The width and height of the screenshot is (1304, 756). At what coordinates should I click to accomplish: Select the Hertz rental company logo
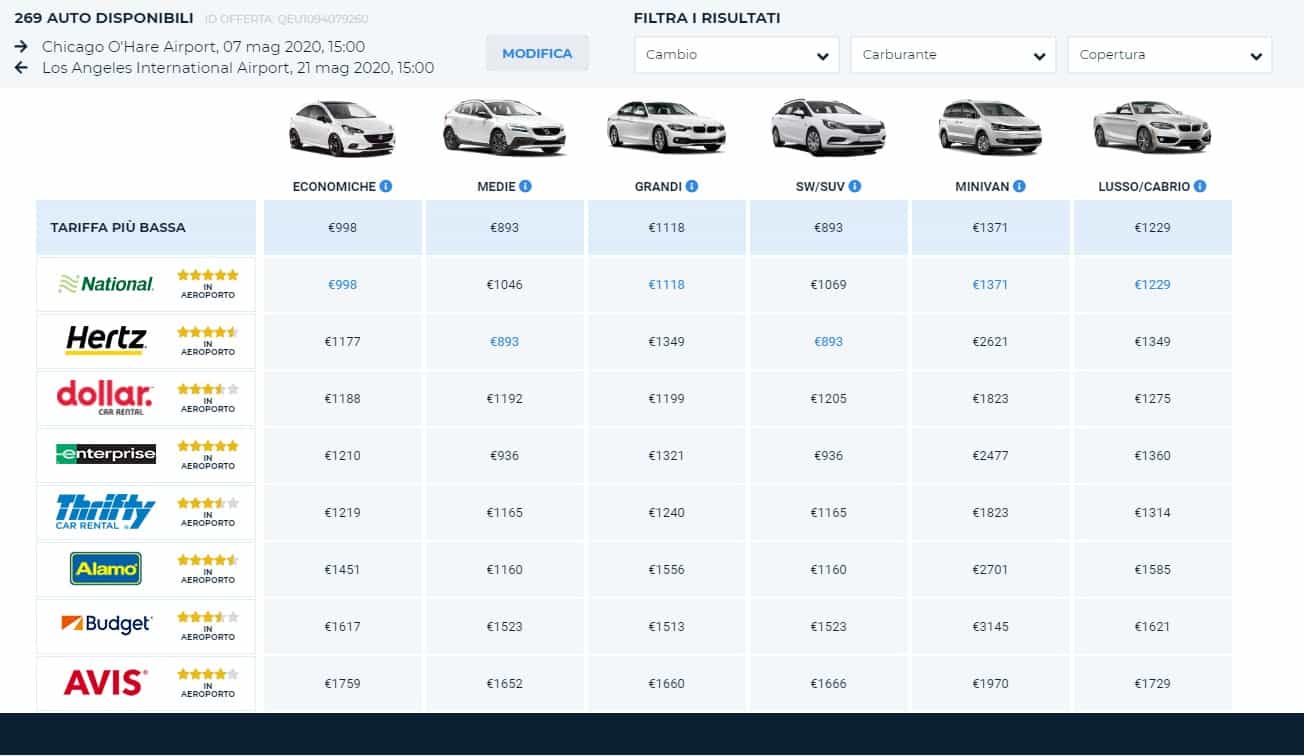(x=106, y=341)
